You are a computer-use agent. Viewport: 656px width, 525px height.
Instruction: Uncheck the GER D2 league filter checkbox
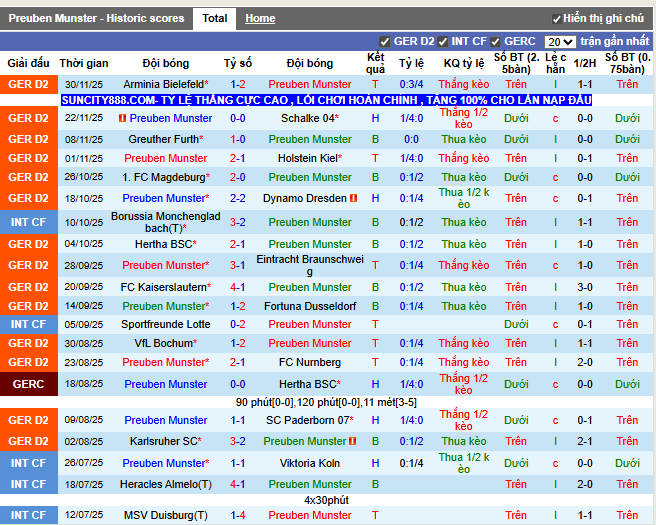[386, 42]
